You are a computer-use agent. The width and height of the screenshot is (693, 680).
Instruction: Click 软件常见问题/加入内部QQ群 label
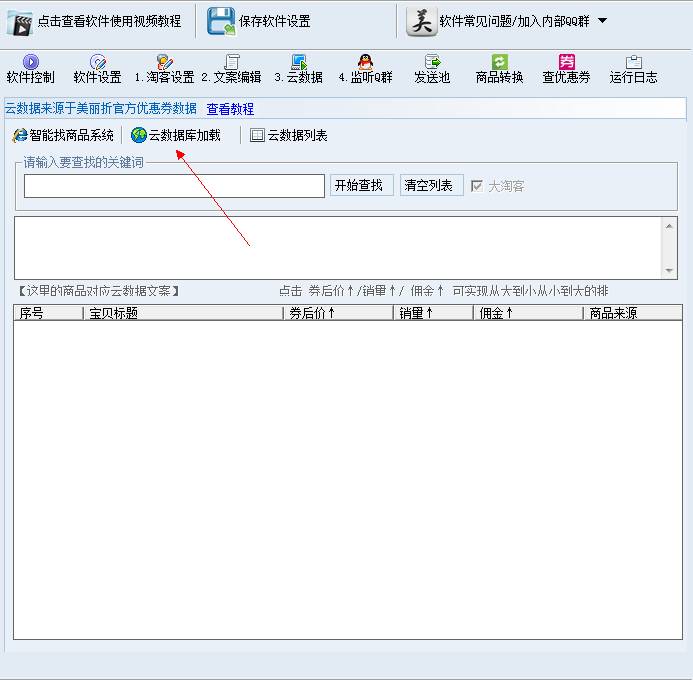(x=514, y=21)
